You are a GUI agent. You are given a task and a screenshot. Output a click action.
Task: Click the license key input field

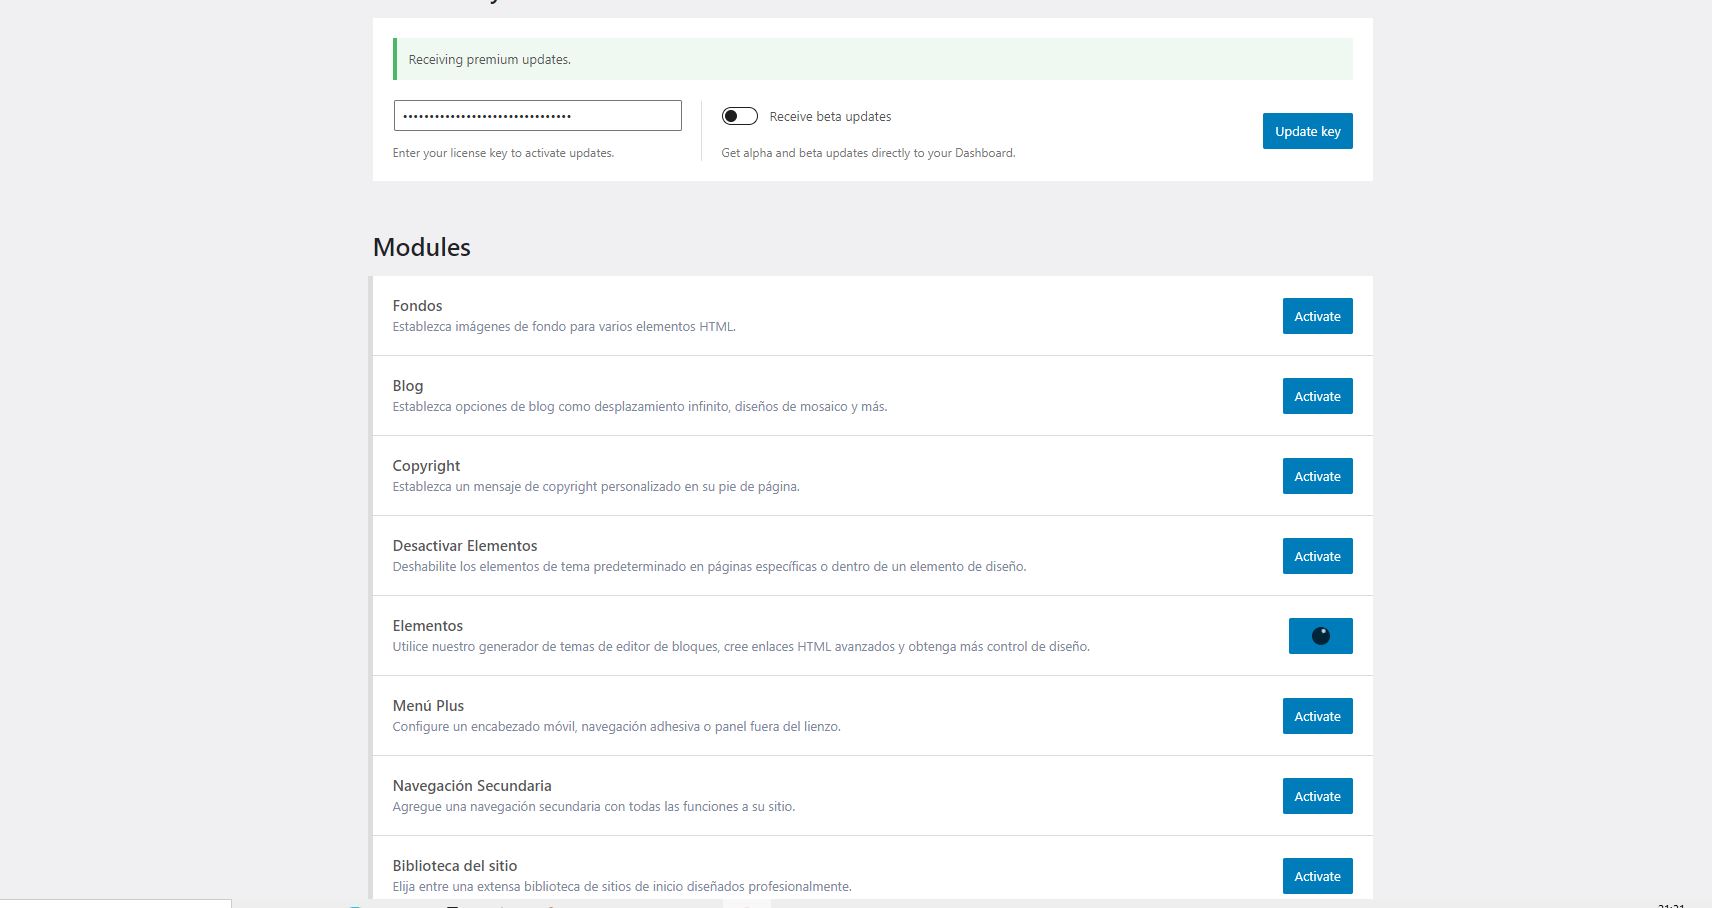click(x=538, y=115)
